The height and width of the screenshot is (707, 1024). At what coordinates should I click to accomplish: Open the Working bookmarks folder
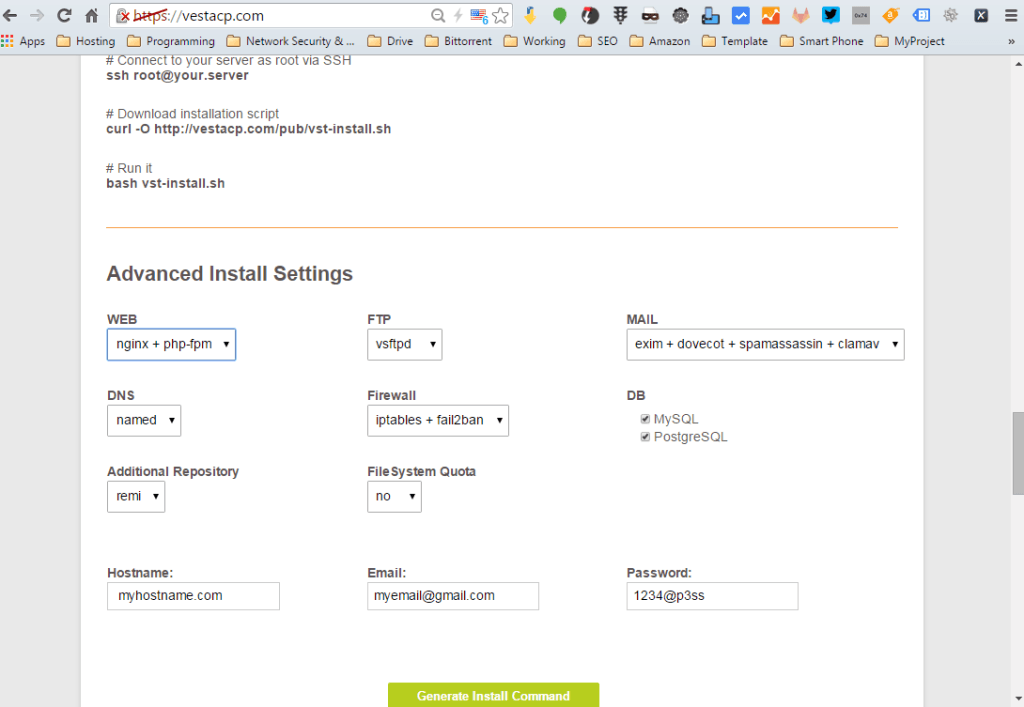point(535,41)
